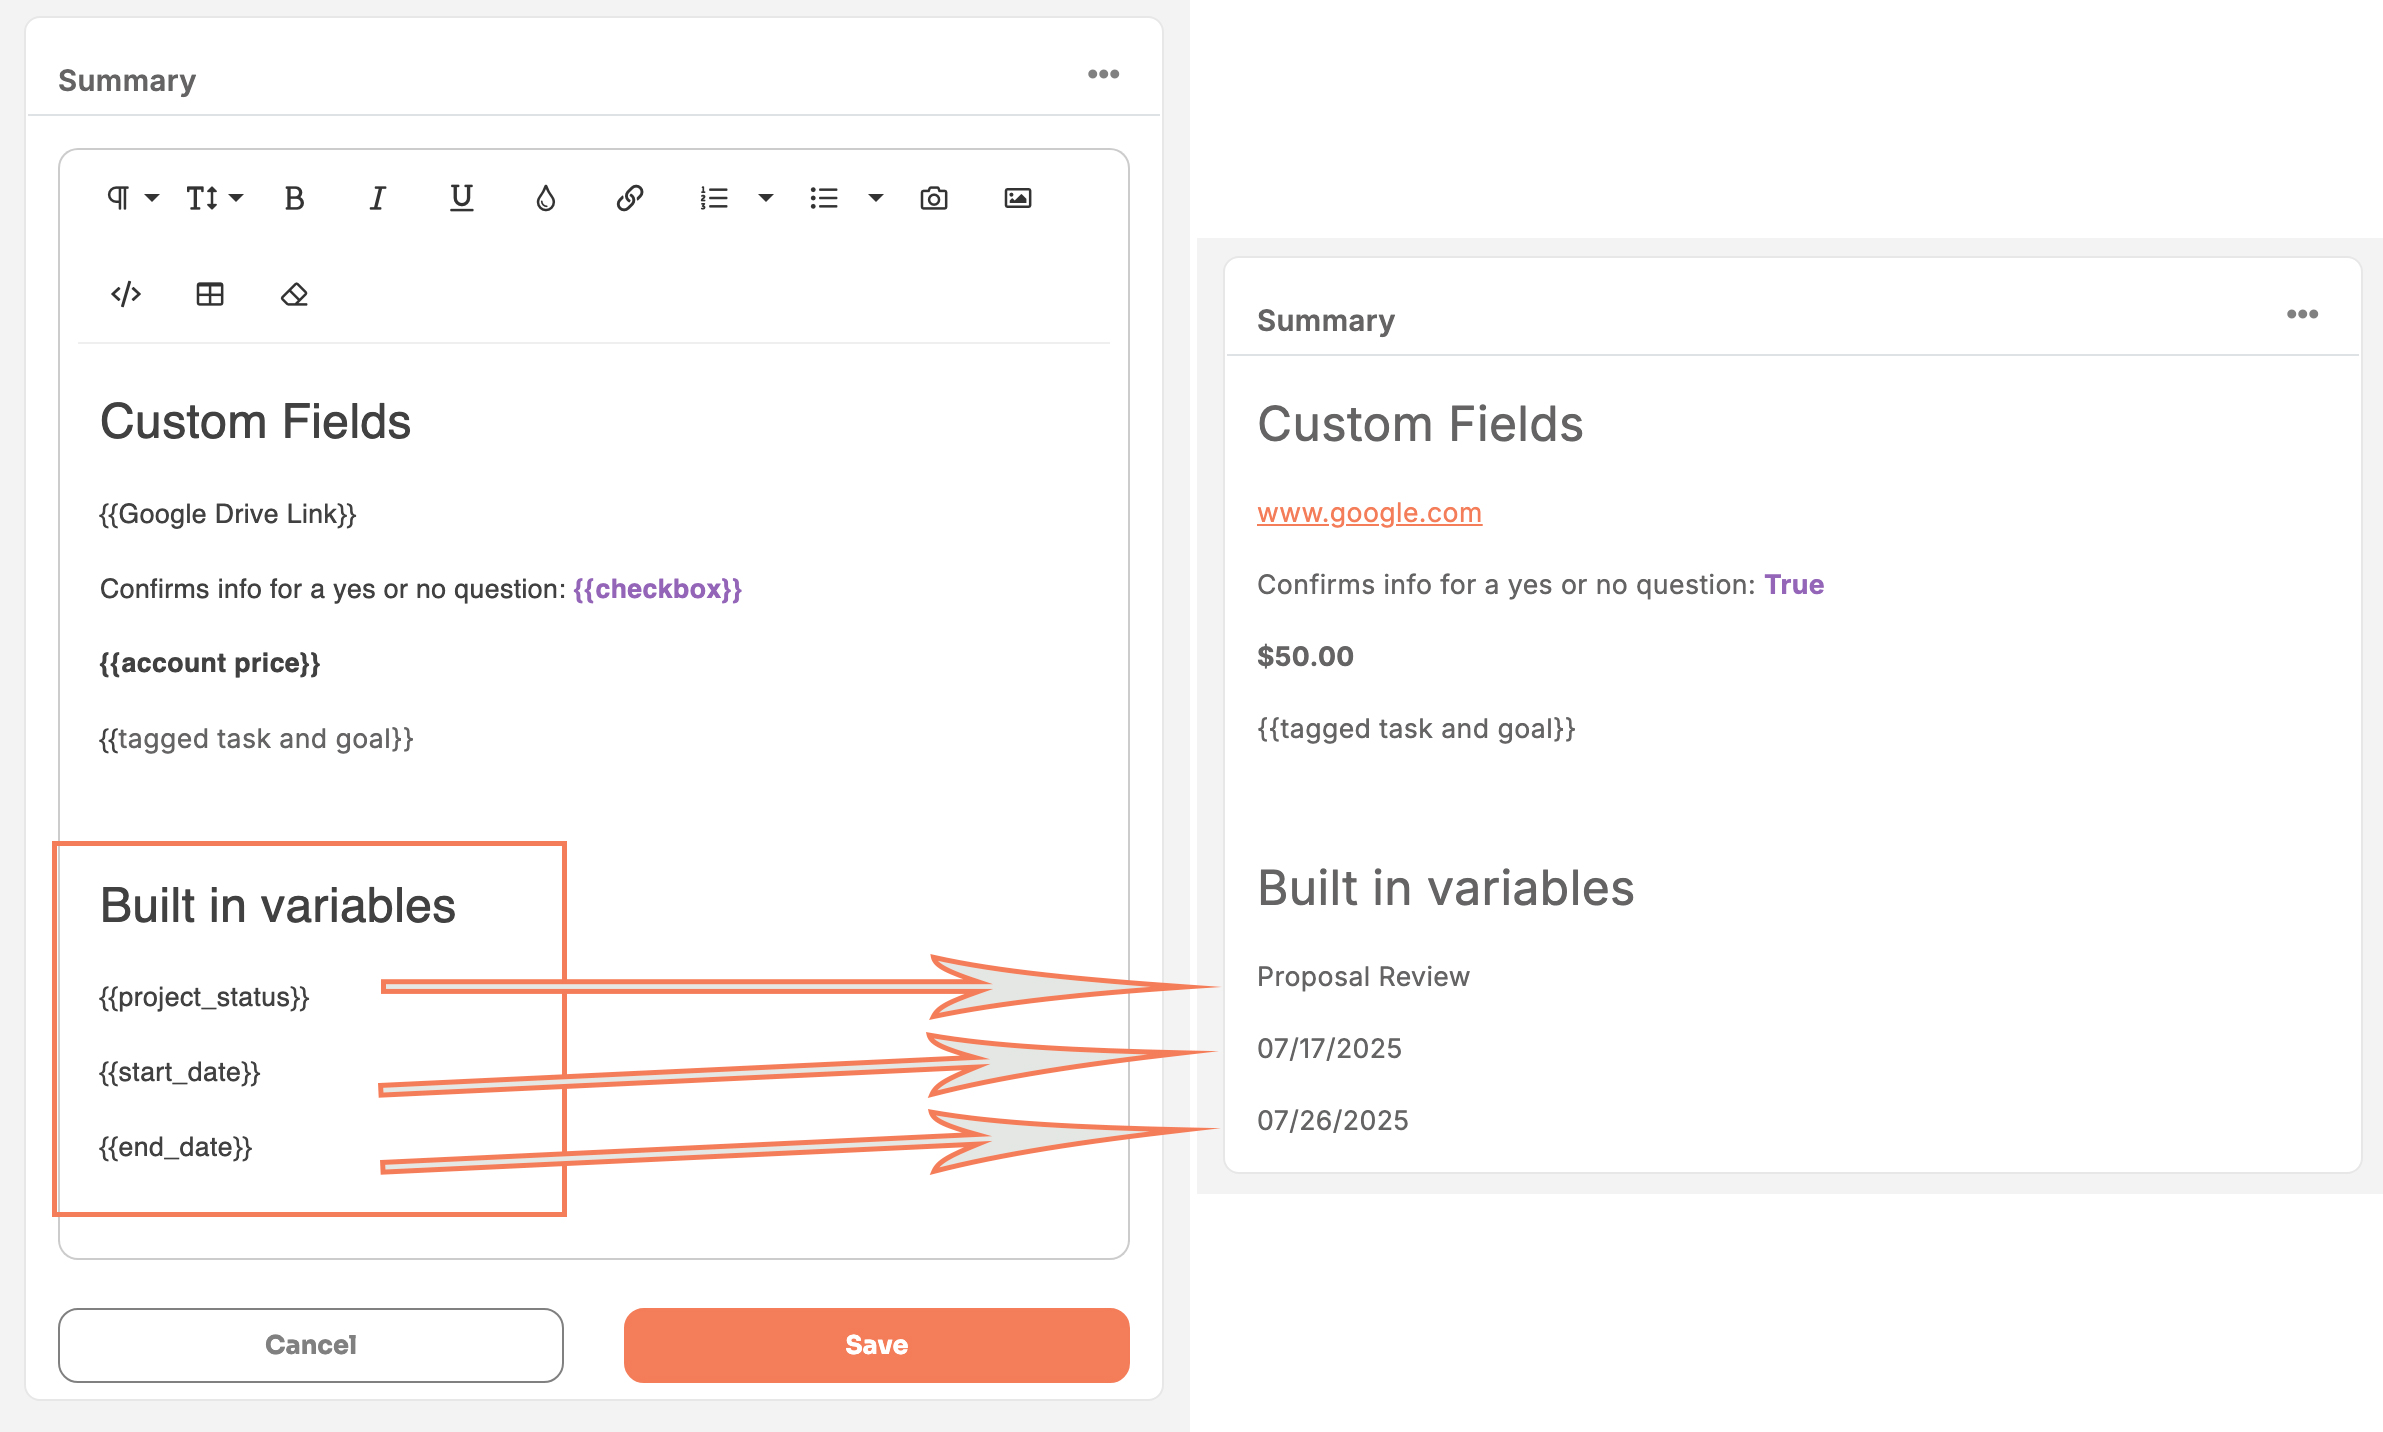Click the Built in variables heading in the editor
This screenshot has width=2383, height=1432.
pos(278,905)
